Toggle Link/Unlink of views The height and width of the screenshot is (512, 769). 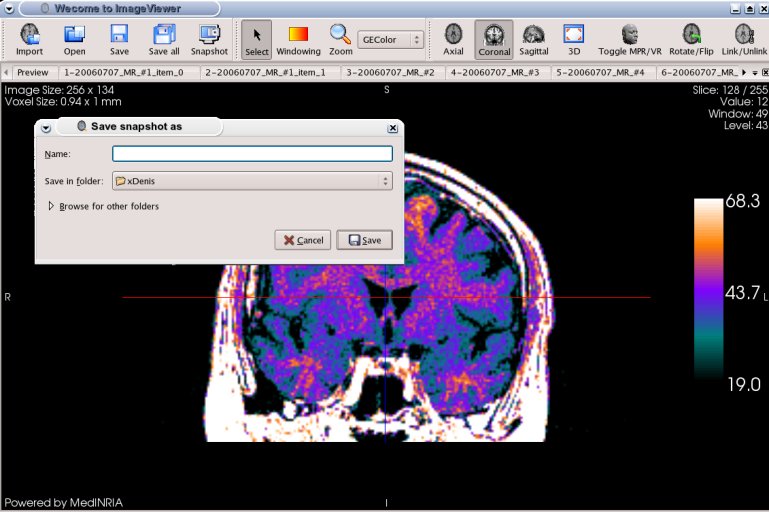[x=745, y=39]
